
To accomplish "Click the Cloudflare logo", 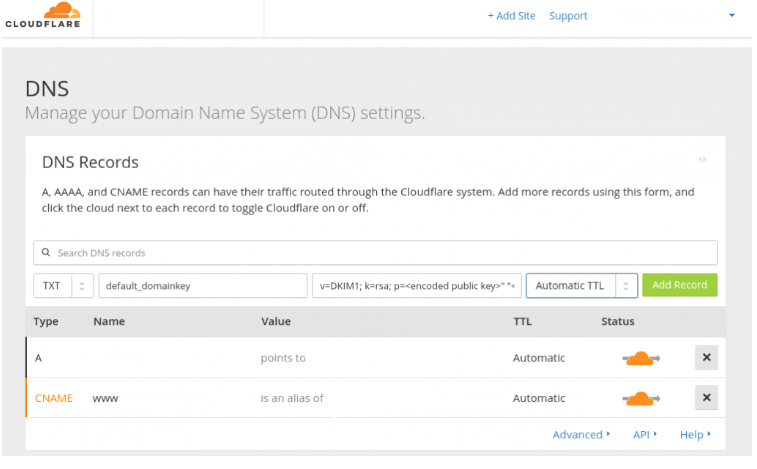I will point(43,15).
